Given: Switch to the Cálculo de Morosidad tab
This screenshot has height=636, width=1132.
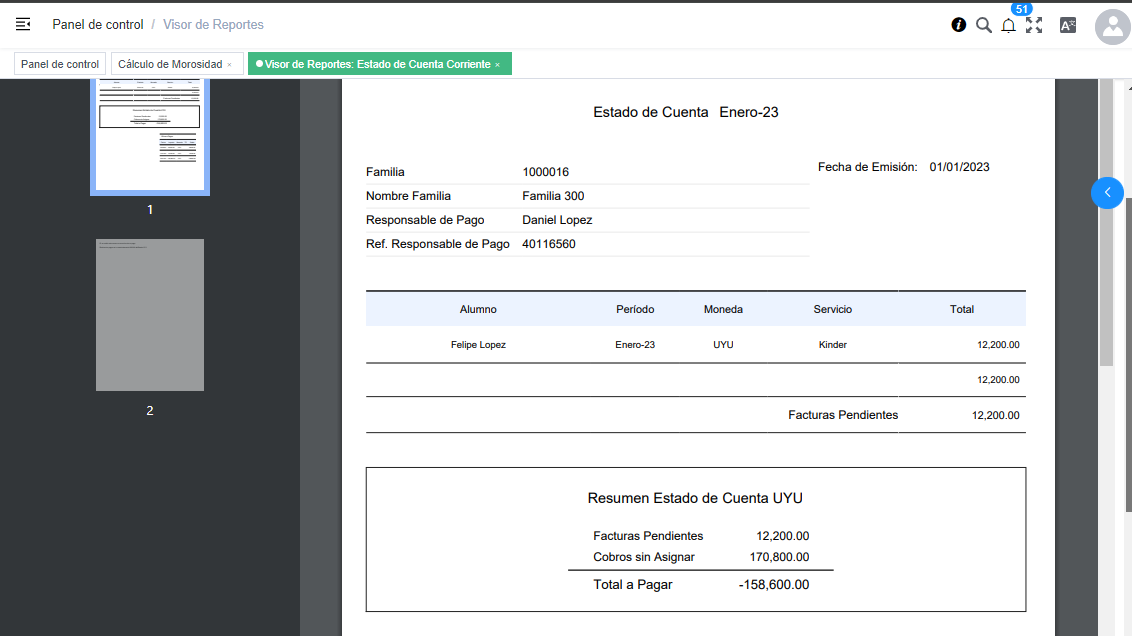Looking at the screenshot, I should click(170, 64).
